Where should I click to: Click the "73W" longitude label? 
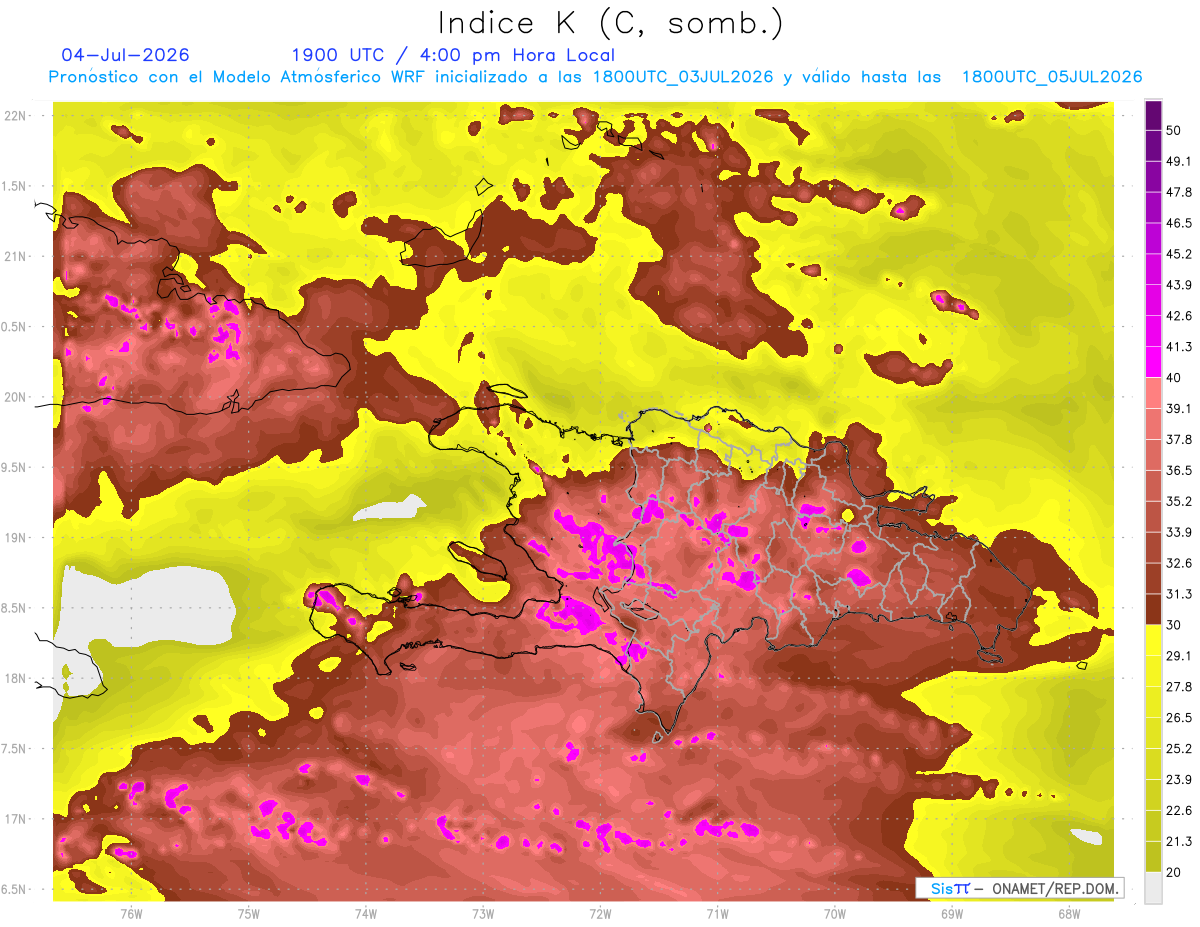483,914
